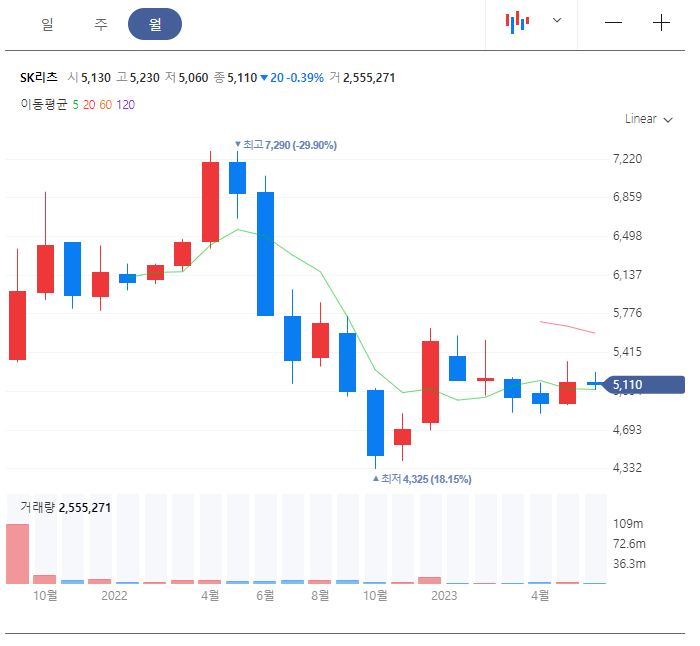Viewport: 700px width, 646px height.
Task: Click the 2022 date axis label
Action: tap(114, 596)
